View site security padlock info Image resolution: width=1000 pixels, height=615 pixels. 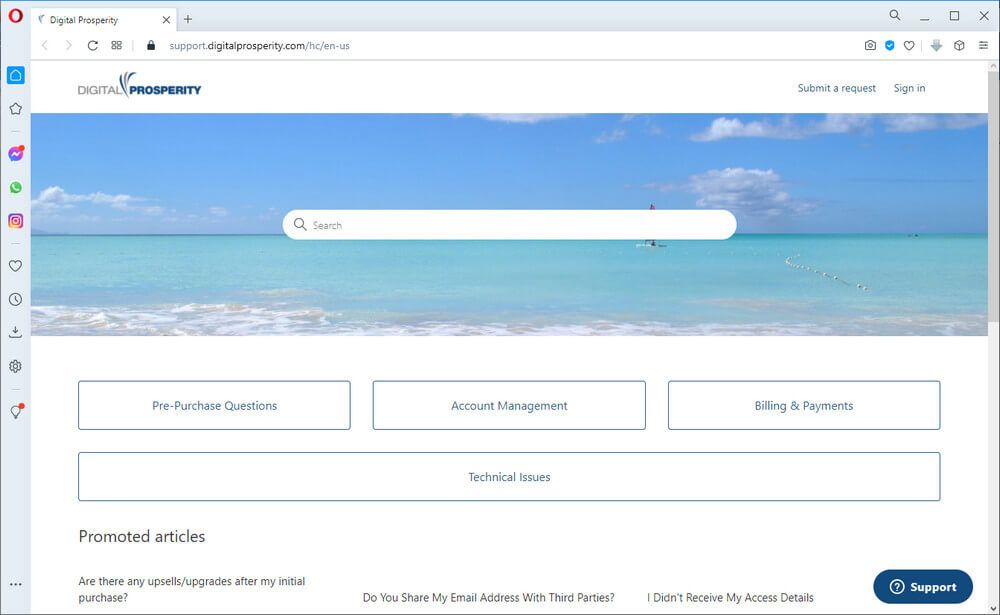point(151,45)
